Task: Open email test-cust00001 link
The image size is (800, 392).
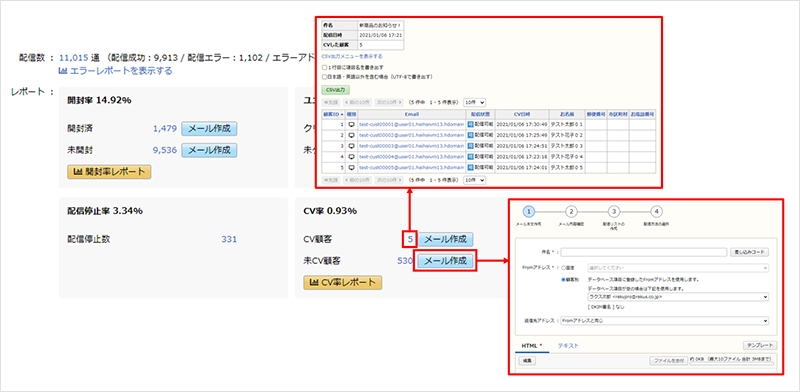Action: 411,125
